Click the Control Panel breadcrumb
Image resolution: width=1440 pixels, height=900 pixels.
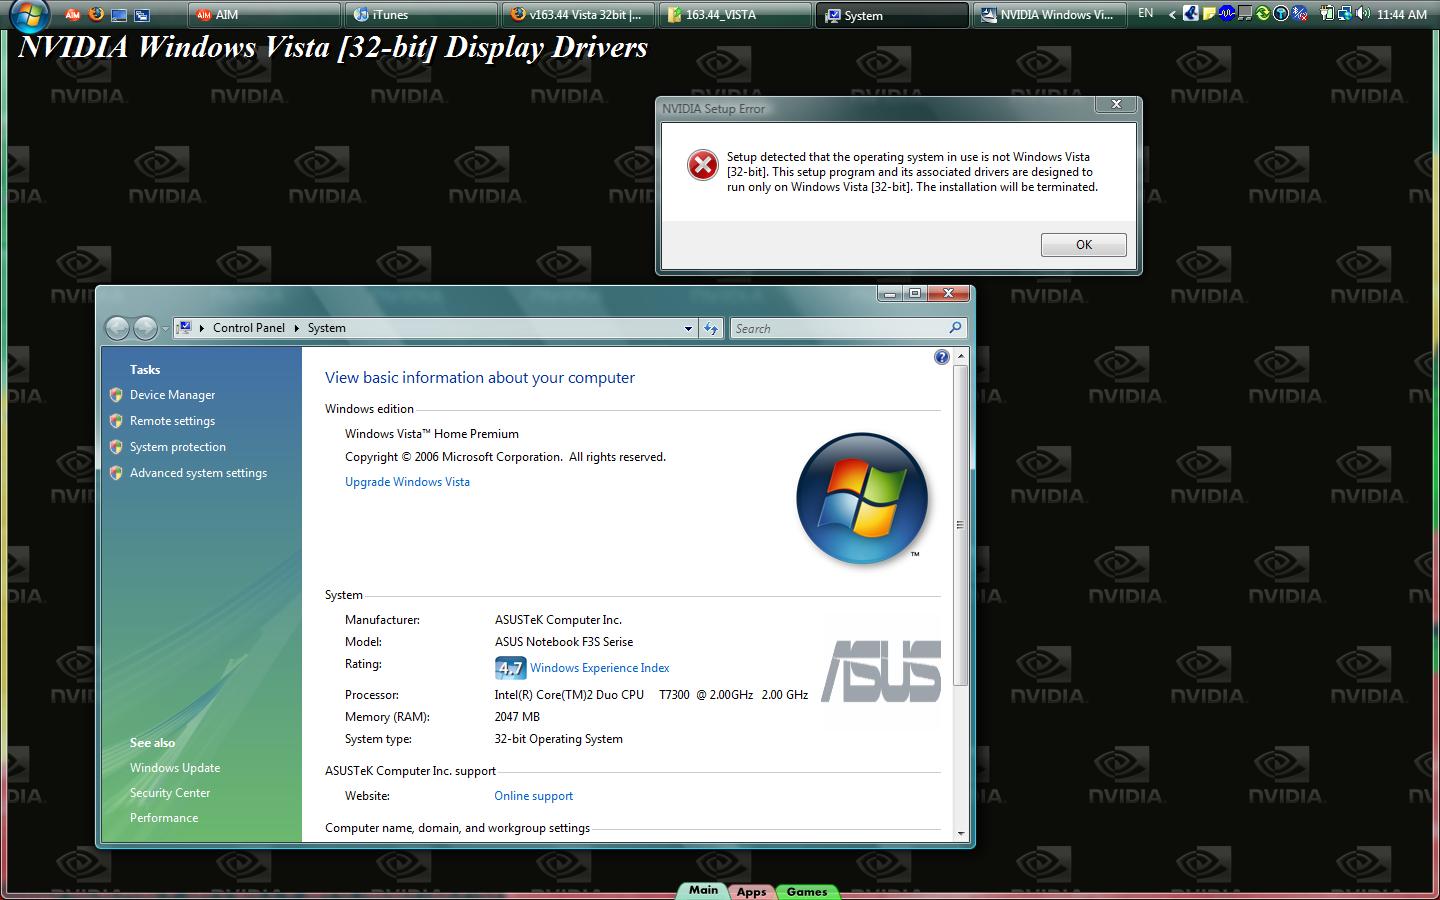[x=249, y=328]
